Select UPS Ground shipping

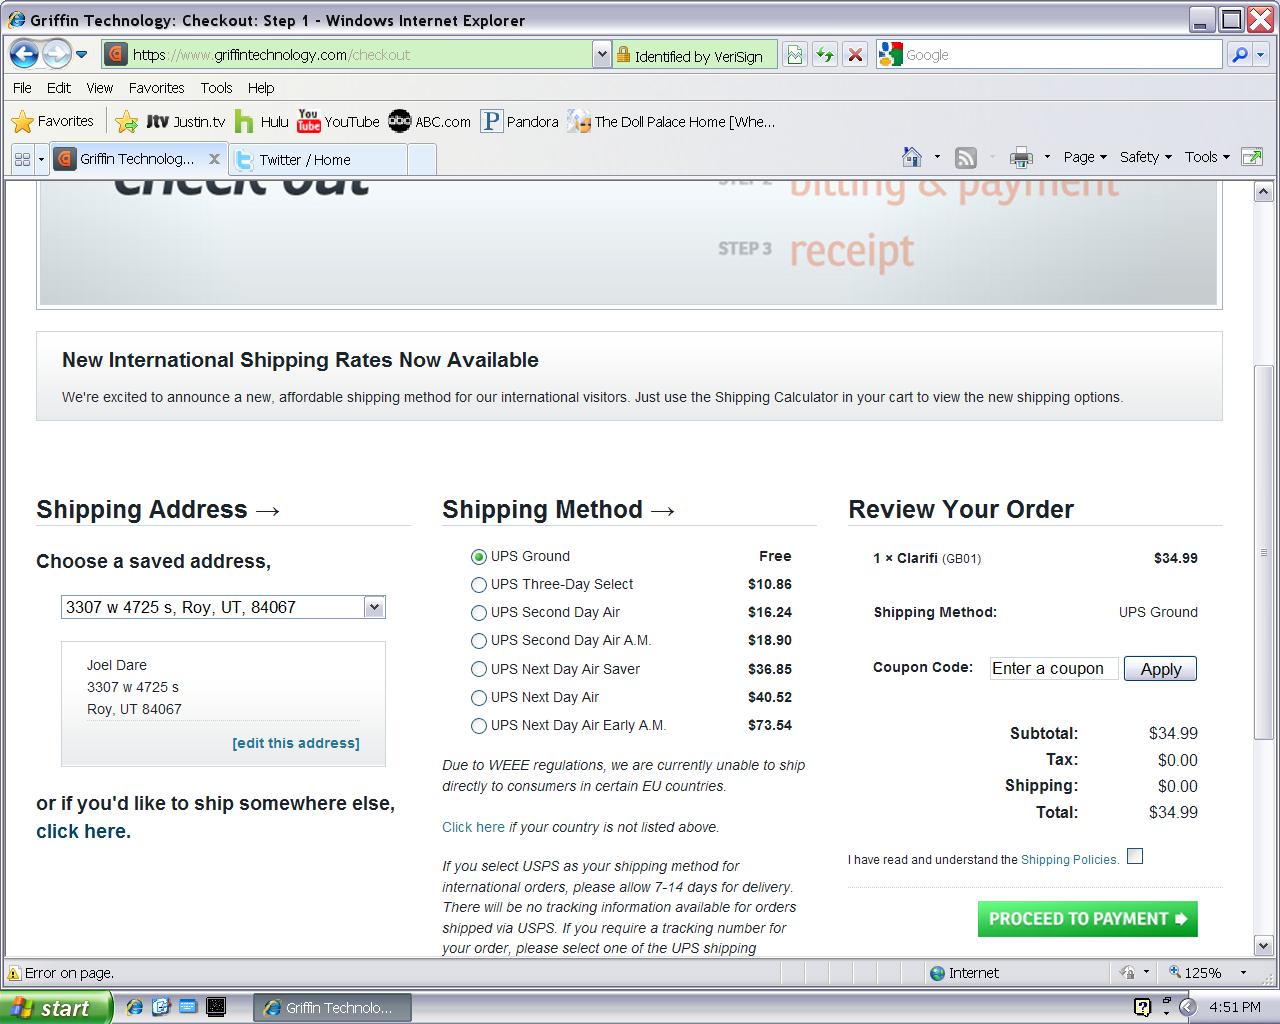[479, 557]
